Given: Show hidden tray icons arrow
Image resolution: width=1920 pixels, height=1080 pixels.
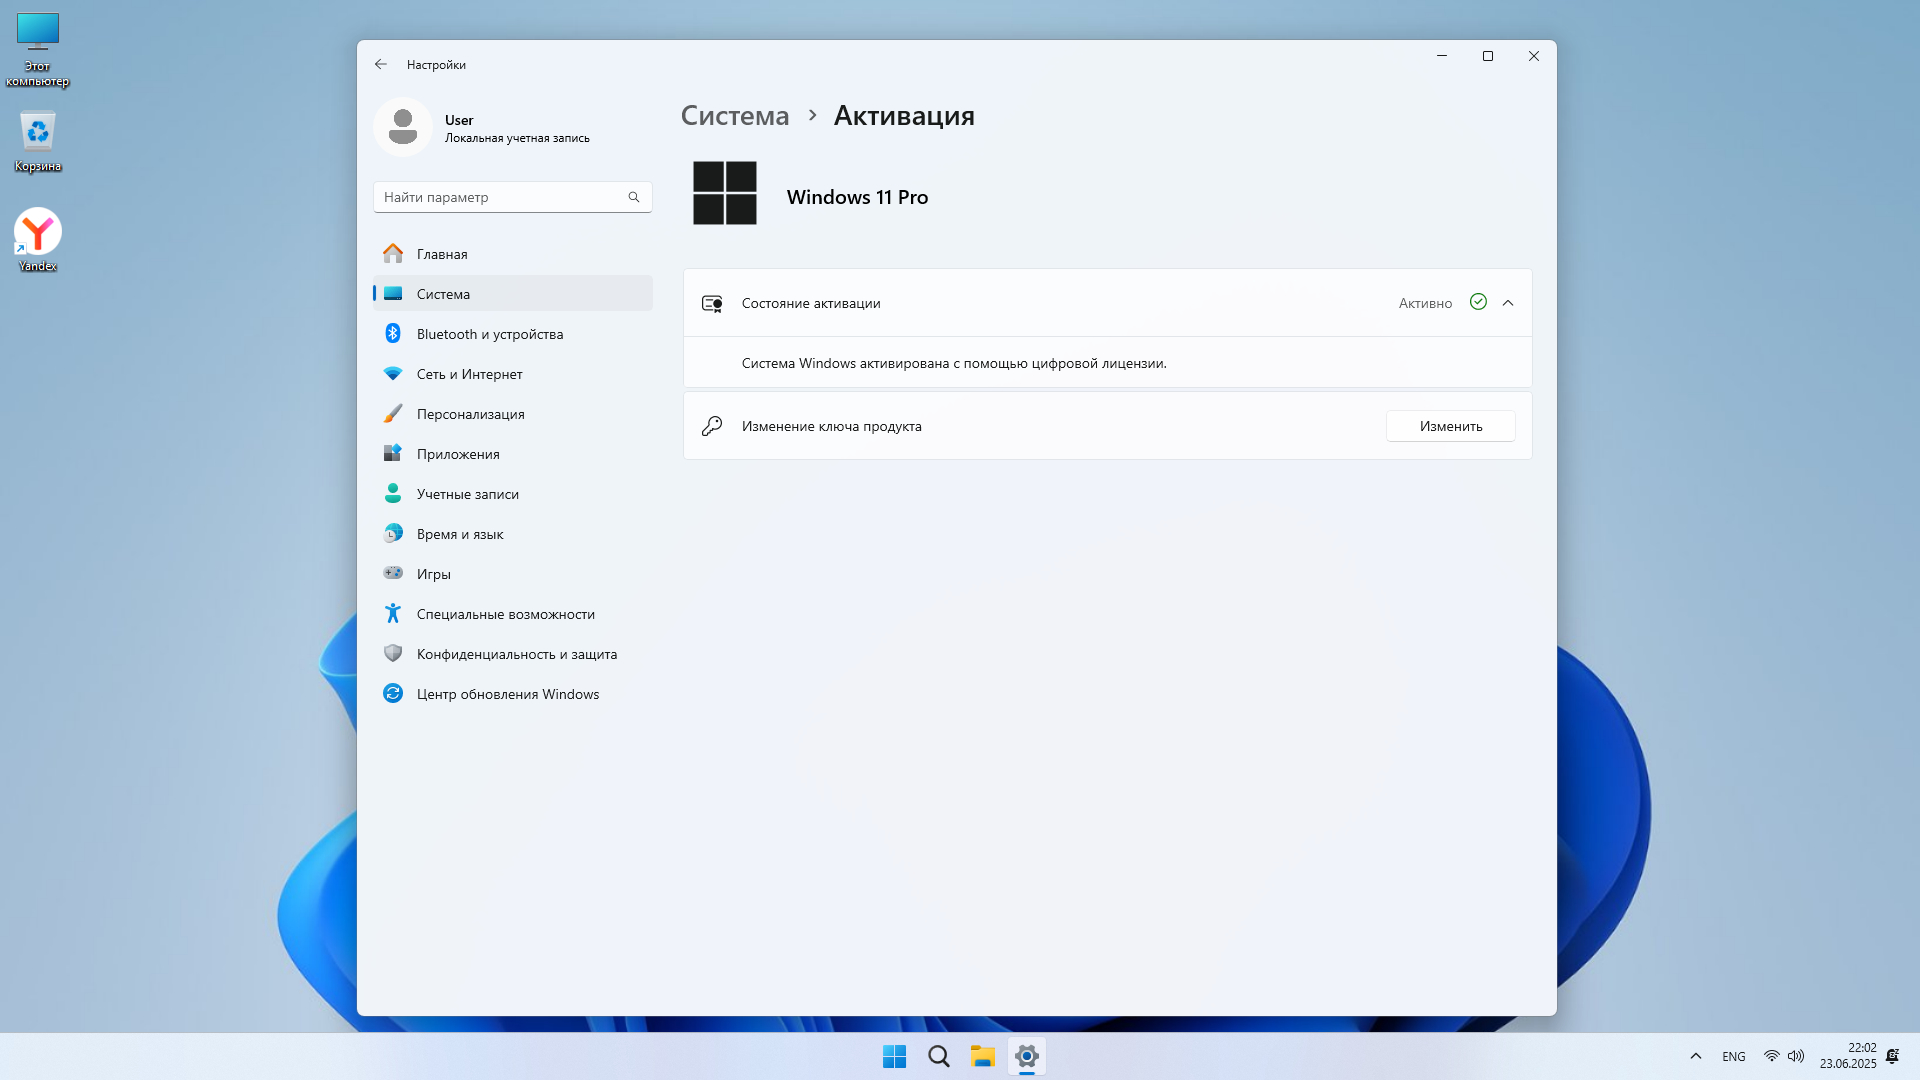Looking at the screenshot, I should (x=1695, y=1056).
